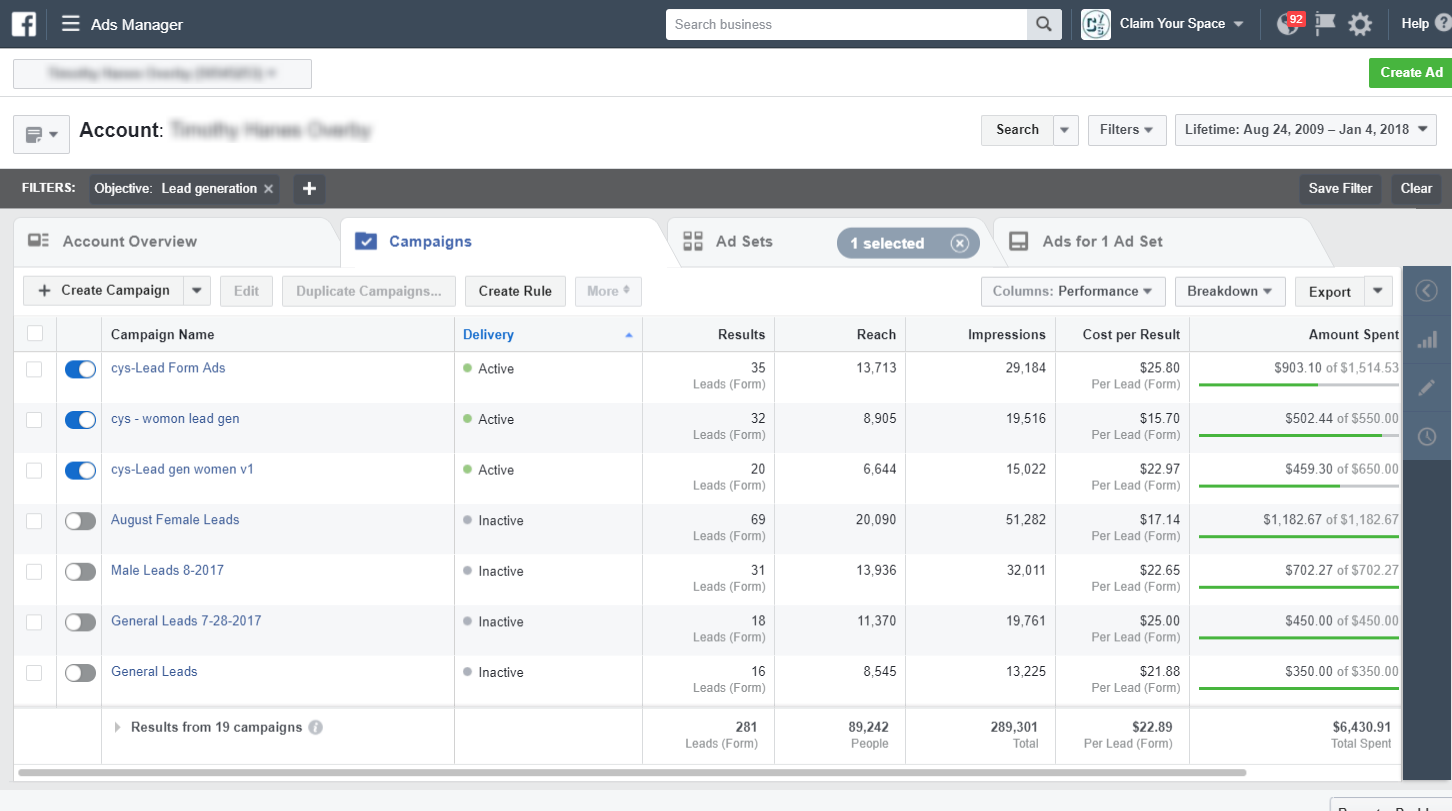
Task: Open the clock history icon in sidebar
Action: pyautogui.click(x=1427, y=436)
